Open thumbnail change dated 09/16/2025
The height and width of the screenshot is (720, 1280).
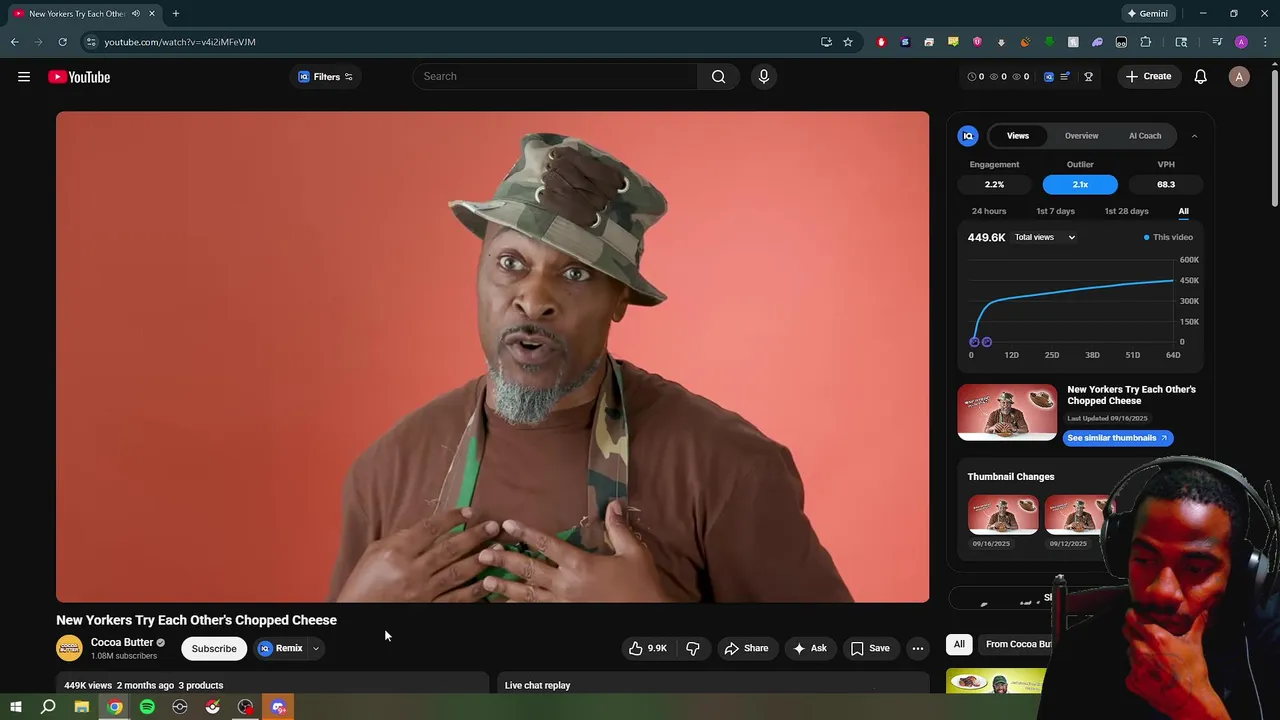point(1003,516)
